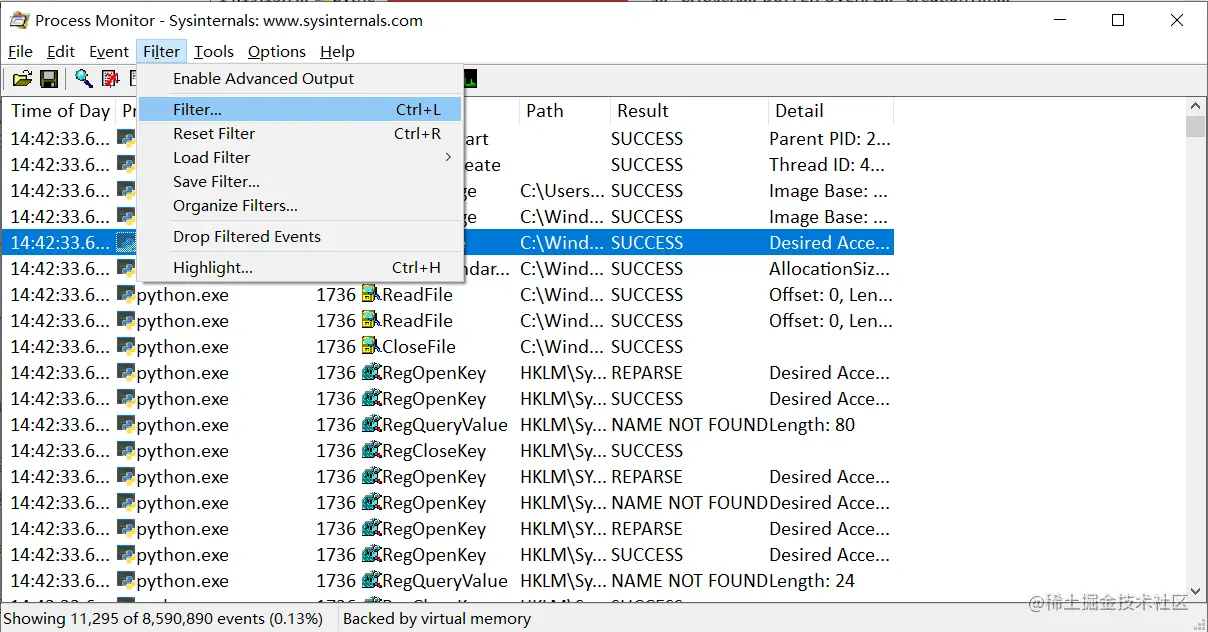This screenshot has width=1208, height=632.
Task: Select the CloseFile operation text
Action: pos(419,347)
